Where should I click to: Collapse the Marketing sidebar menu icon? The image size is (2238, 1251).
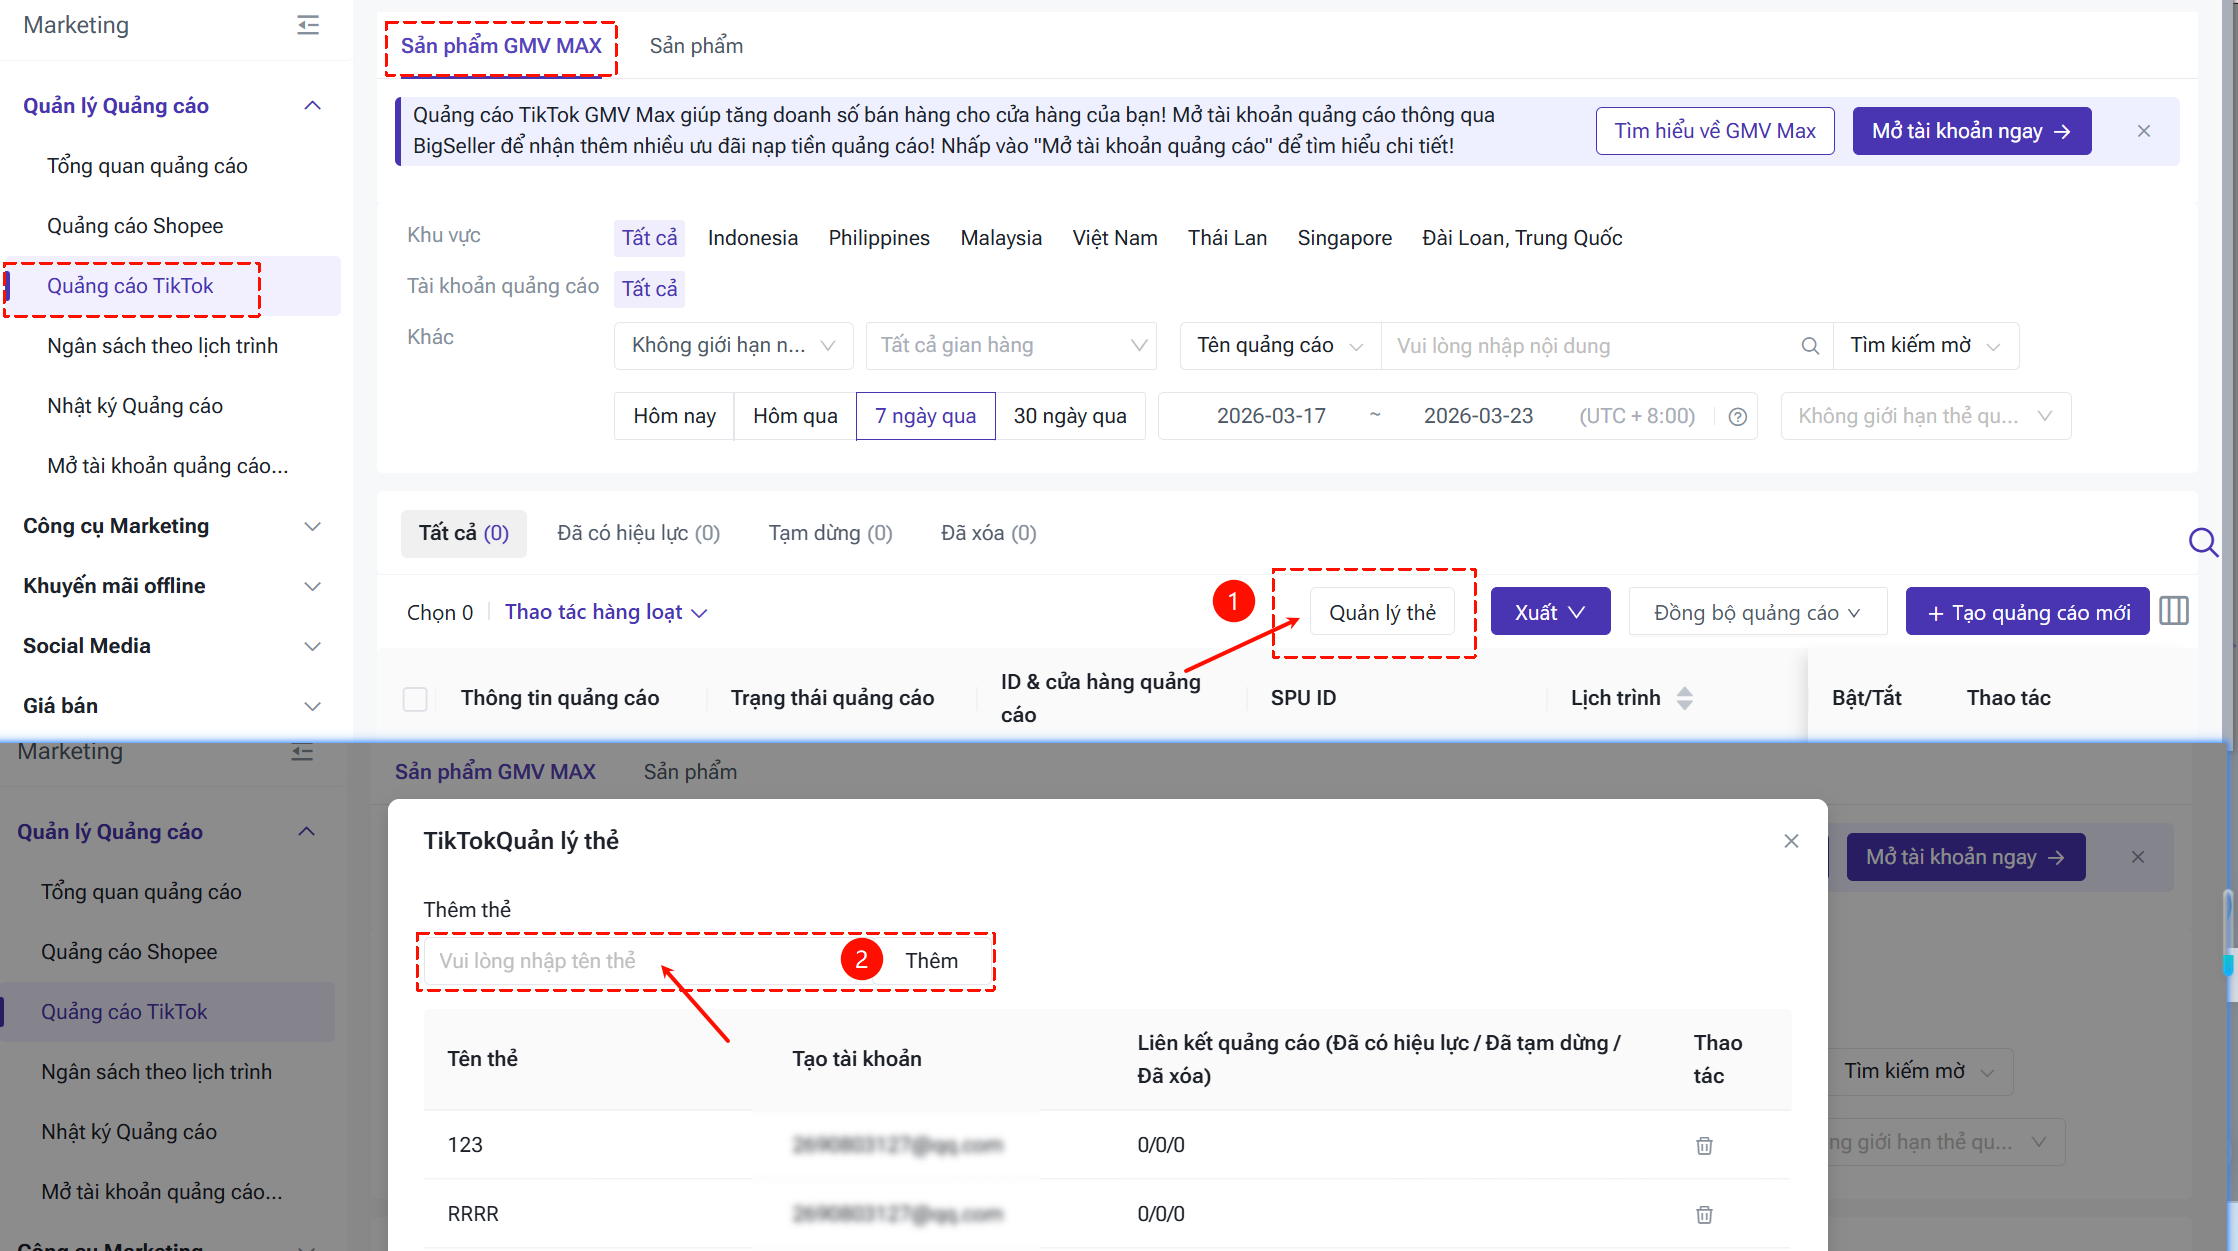(308, 25)
